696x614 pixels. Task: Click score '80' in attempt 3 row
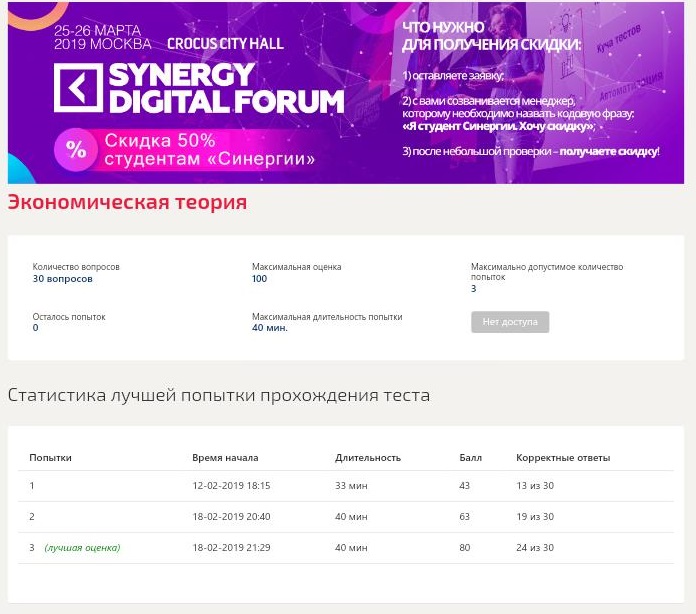pos(464,548)
